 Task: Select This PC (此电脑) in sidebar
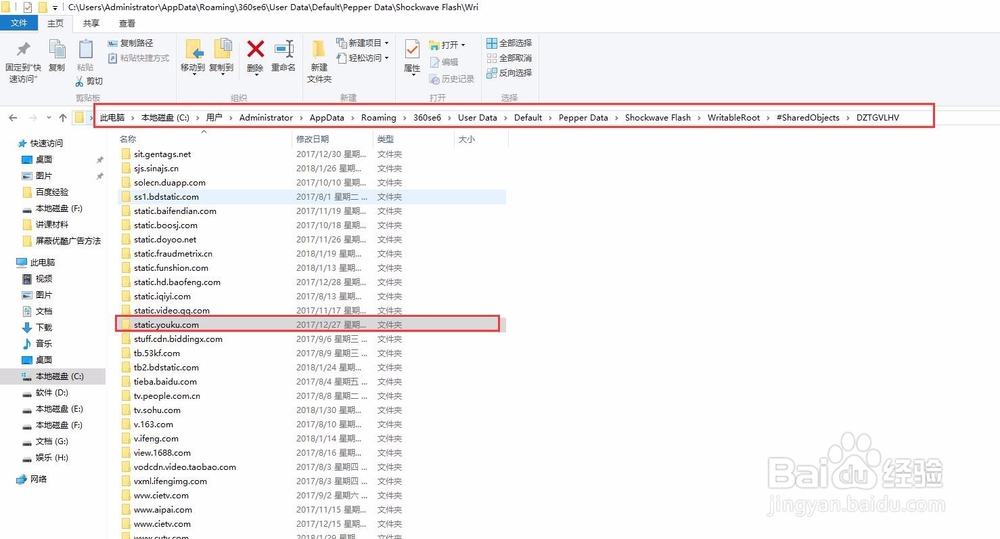coord(42,262)
